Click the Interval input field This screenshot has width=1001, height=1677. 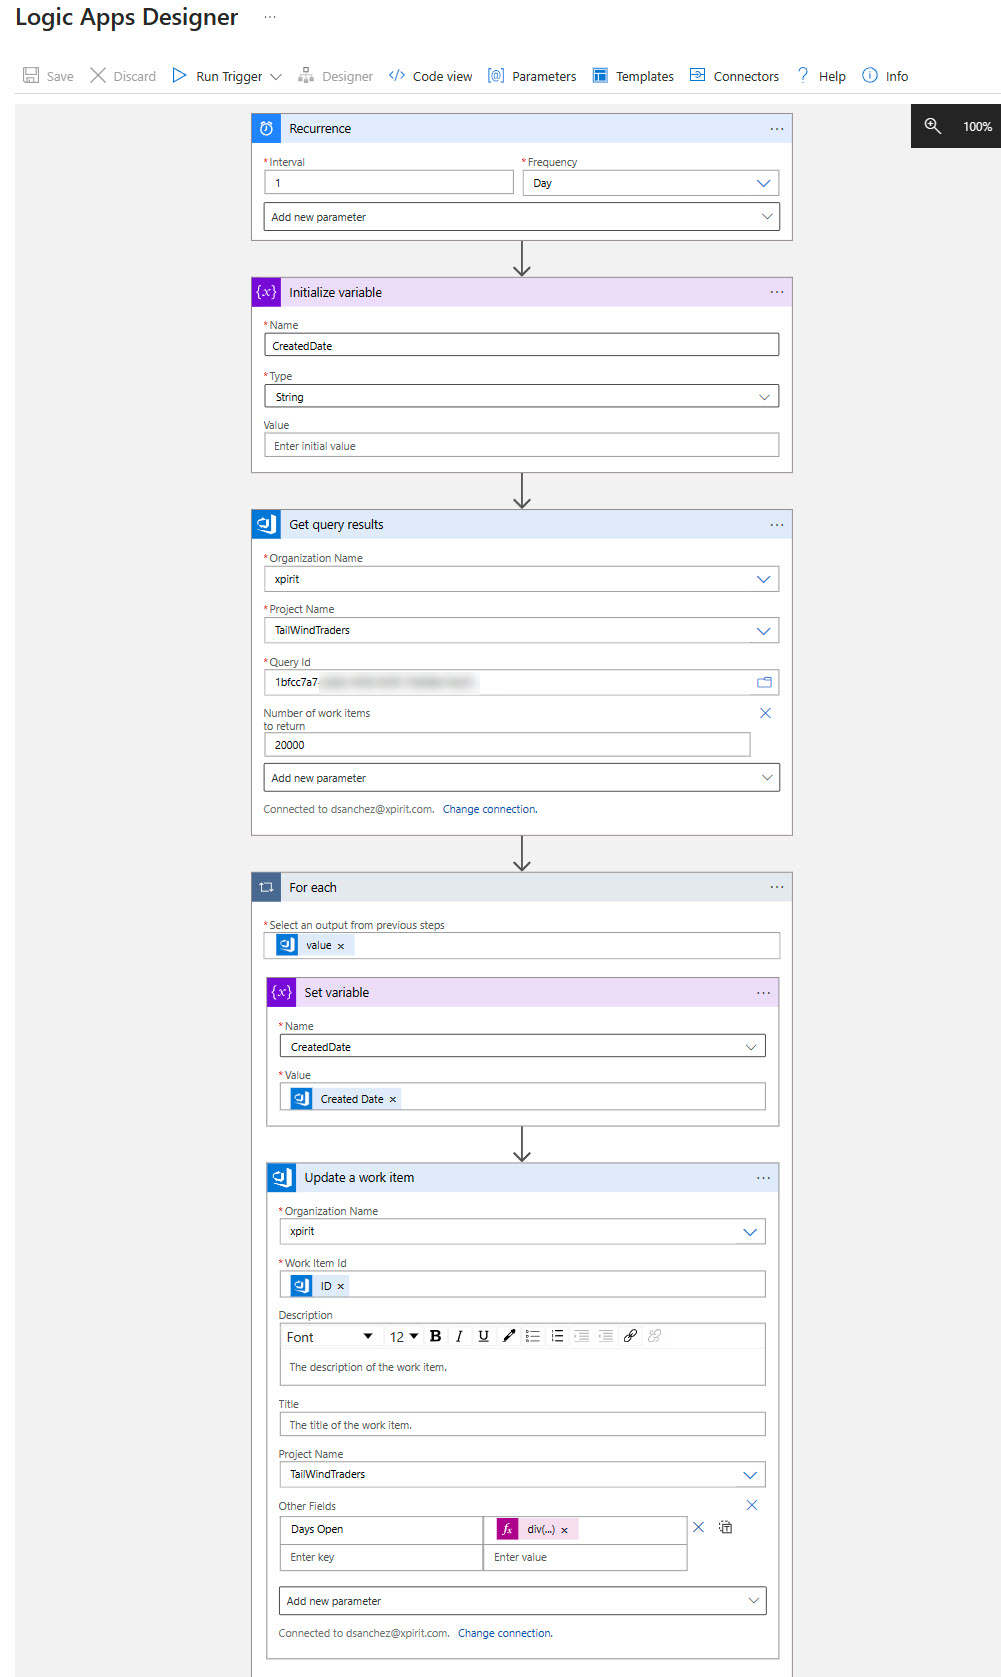[x=389, y=183]
